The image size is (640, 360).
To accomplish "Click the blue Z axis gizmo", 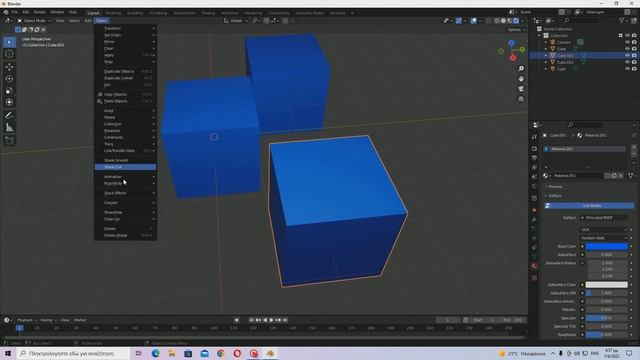I will point(511,43).
